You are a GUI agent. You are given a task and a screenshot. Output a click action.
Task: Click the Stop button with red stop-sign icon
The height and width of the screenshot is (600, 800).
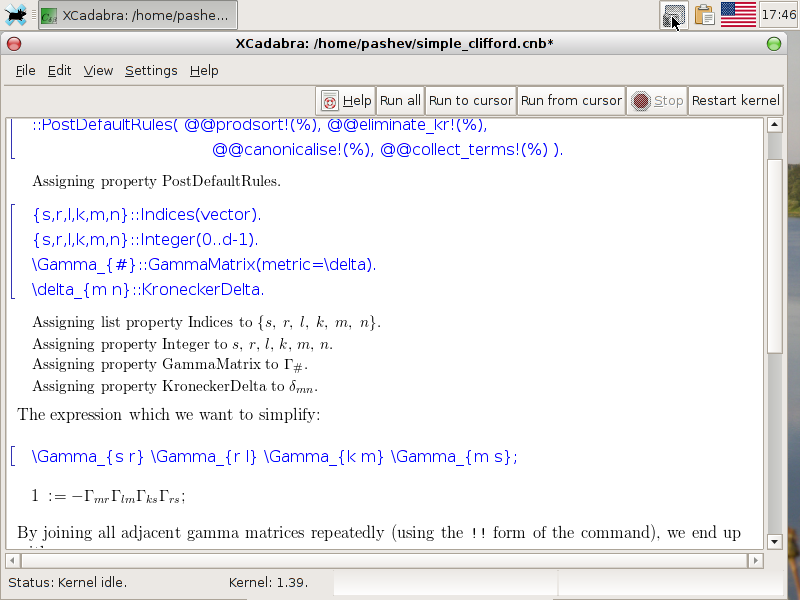tap(657, 101)
